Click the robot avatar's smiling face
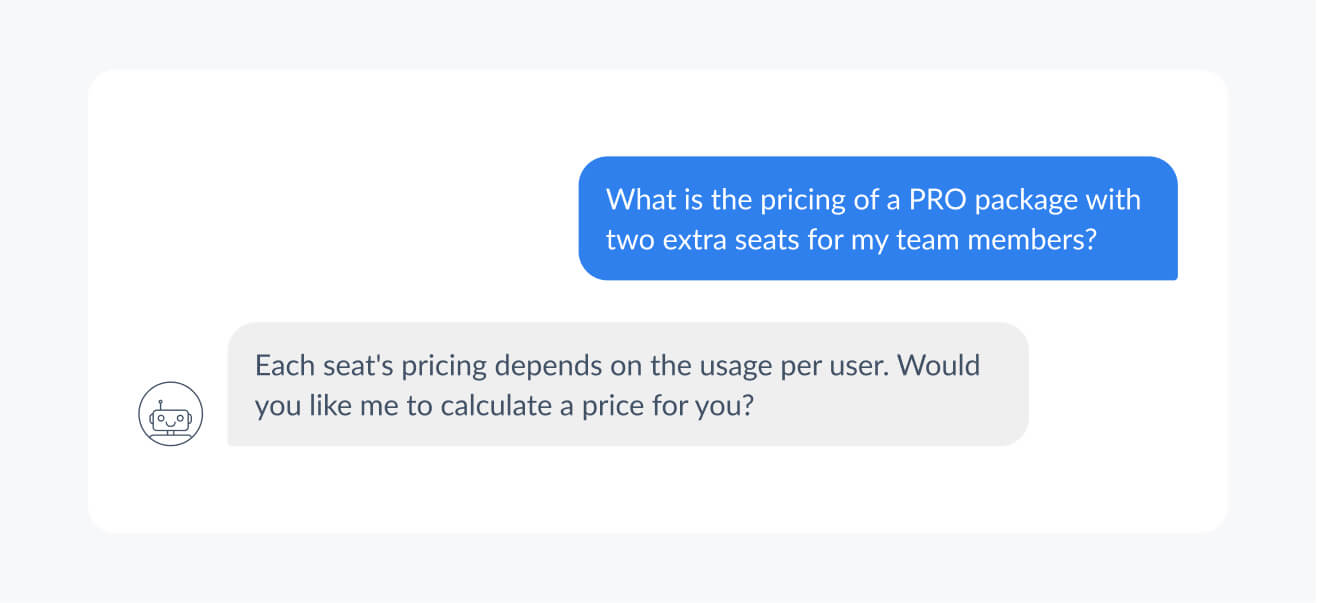The width and height of the screenshot is (1317, 603). pyautogui.click(x=171, y=419)
